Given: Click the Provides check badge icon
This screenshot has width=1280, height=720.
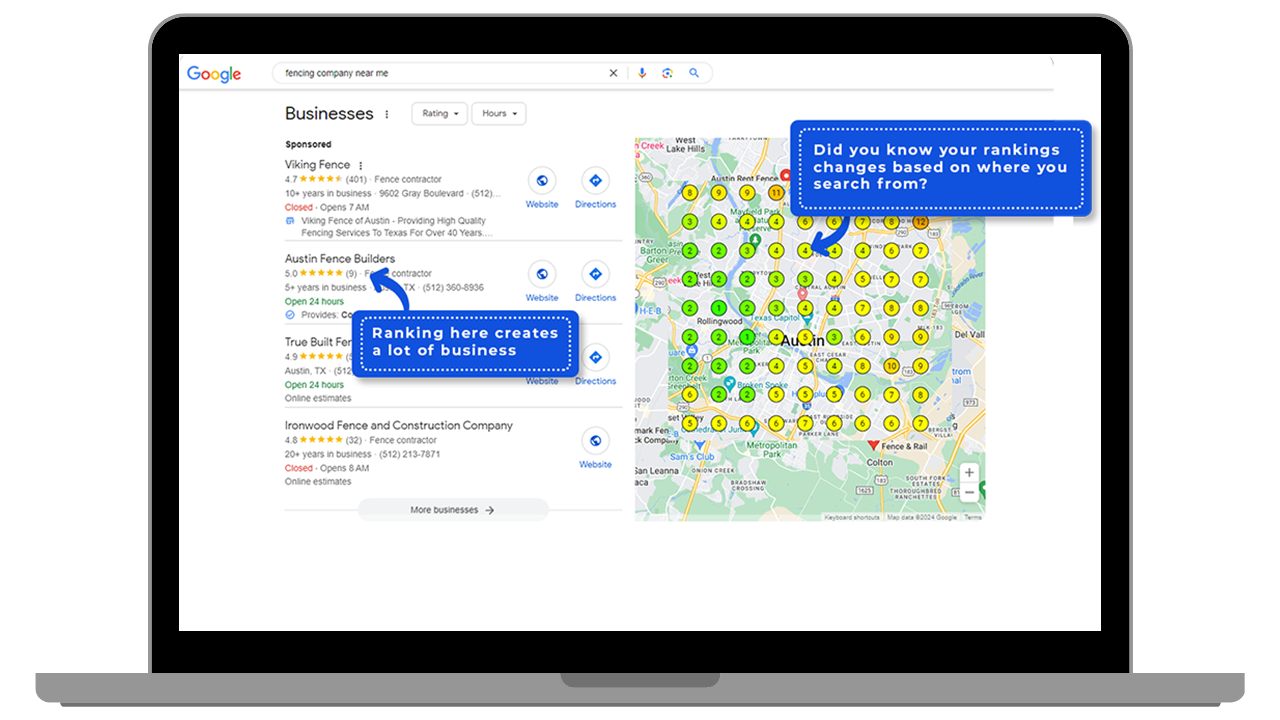Looking at the screenshot, I should (290, 315).
